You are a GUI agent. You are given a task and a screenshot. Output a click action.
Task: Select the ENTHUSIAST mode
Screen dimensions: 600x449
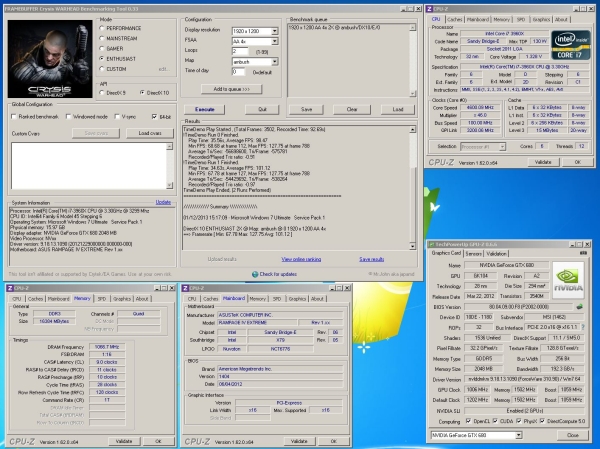pos(102,59)
